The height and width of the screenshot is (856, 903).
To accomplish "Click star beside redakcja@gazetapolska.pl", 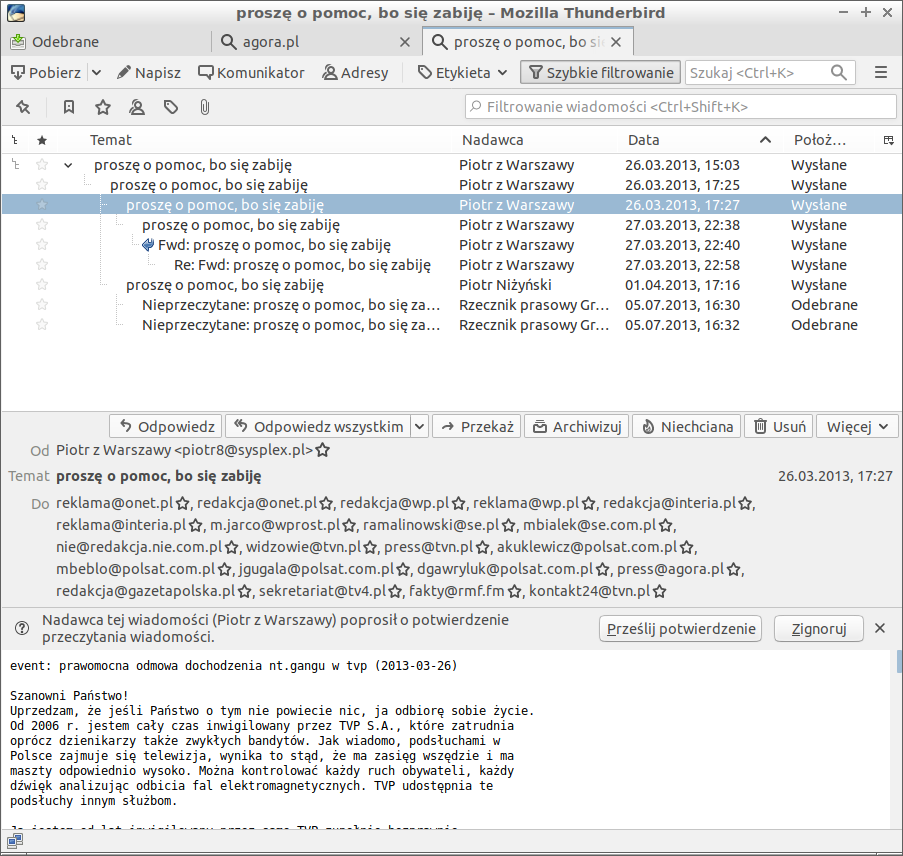I will [x=245, y=591].
